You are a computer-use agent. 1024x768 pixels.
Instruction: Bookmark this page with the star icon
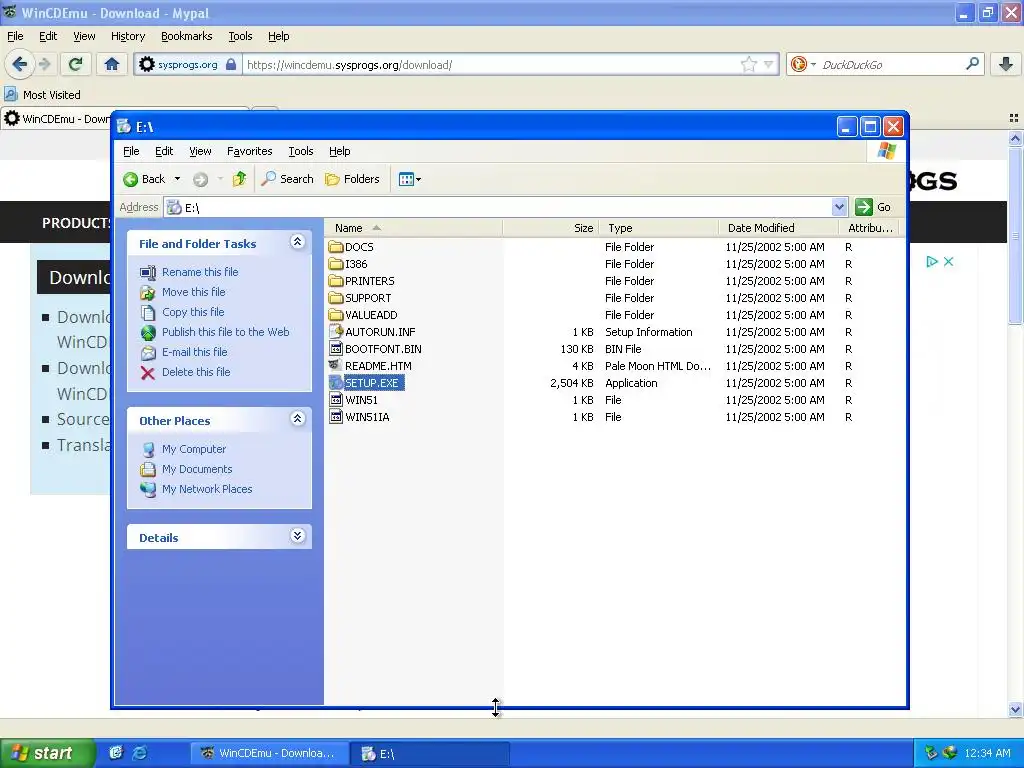[x=748, y=64]
